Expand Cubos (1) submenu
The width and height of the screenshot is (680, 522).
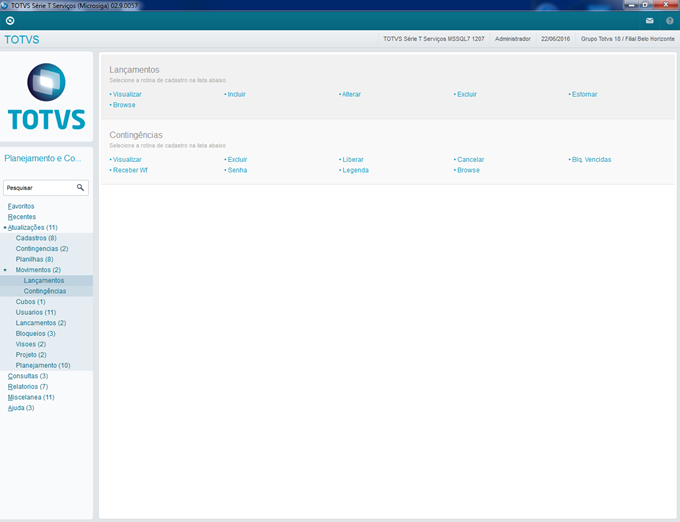tap(30, 302)
